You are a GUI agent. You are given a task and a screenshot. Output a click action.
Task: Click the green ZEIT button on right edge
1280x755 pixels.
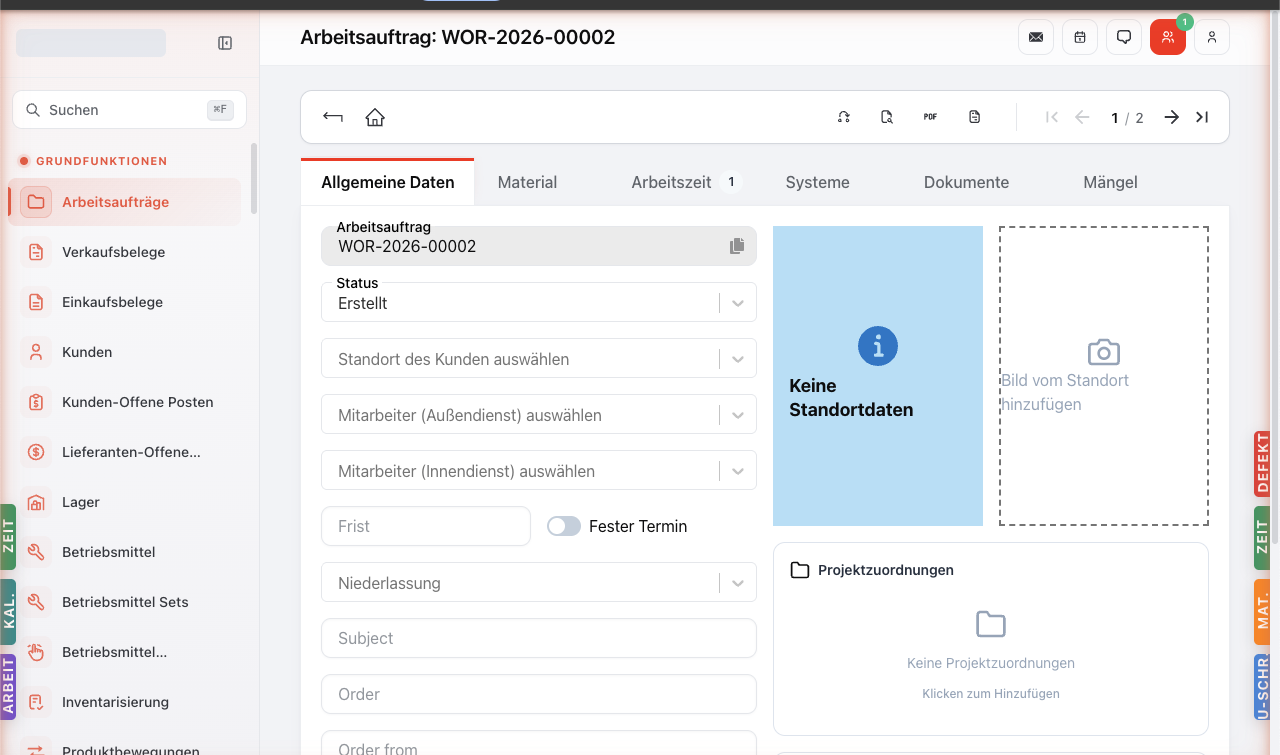pyautogui.click(x=1262, y=538)
